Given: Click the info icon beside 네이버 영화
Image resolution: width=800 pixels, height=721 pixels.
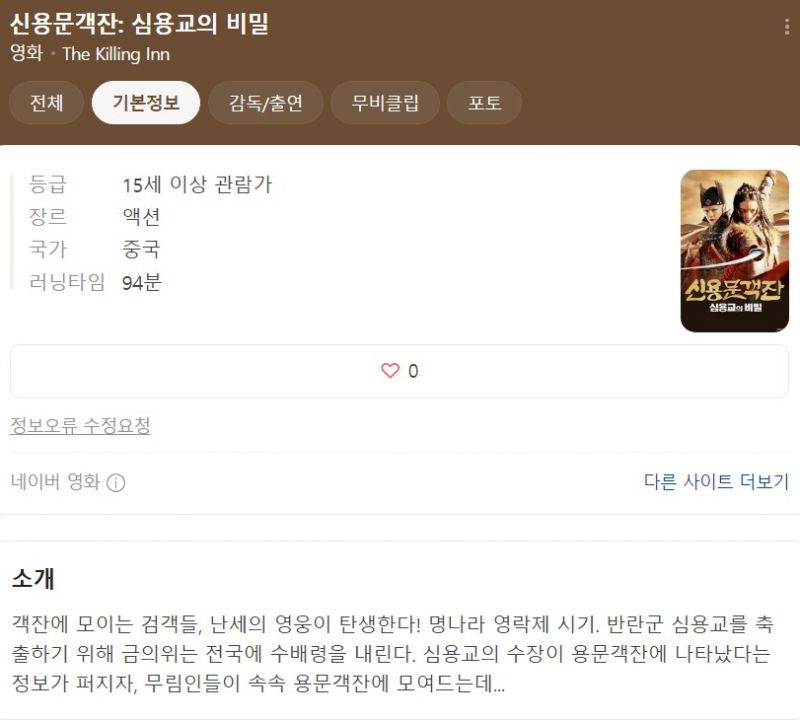Looking at the screenshot, I should click(x=116, y=482).
